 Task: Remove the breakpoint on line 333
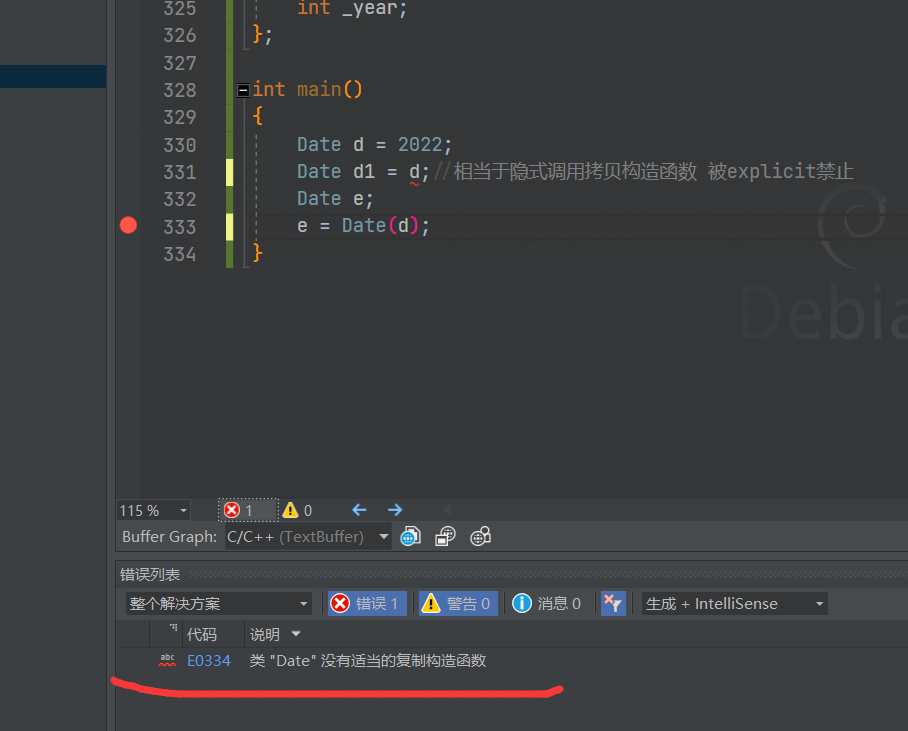tap(128, 225)
